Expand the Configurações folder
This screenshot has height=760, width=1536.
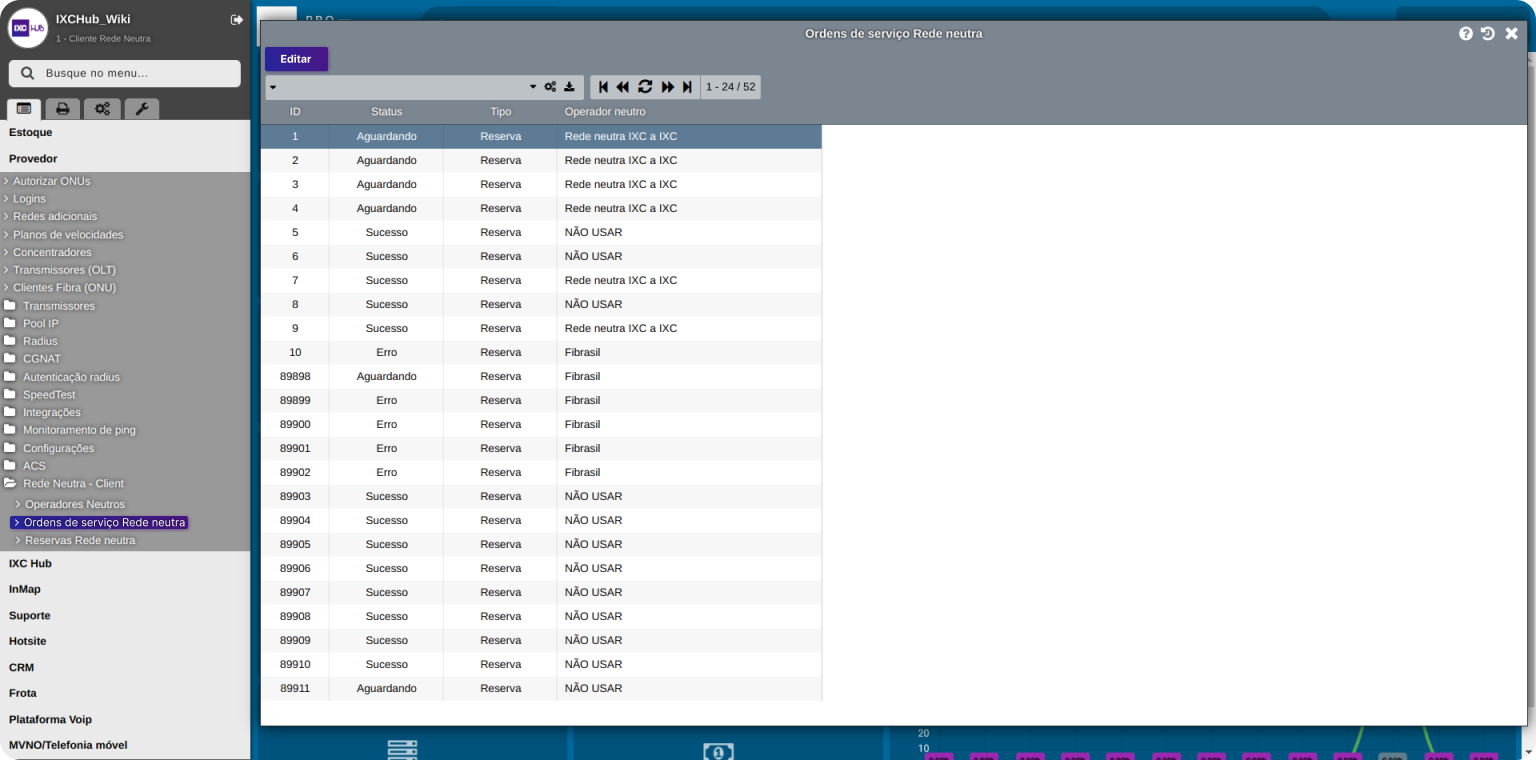point(58,448)
